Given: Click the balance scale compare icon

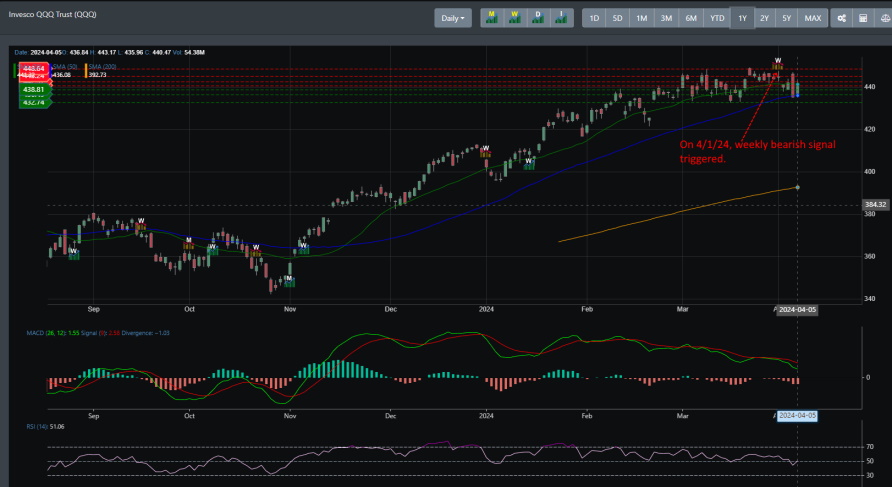Looking at the screenshot, I should (x=885, y=18).
